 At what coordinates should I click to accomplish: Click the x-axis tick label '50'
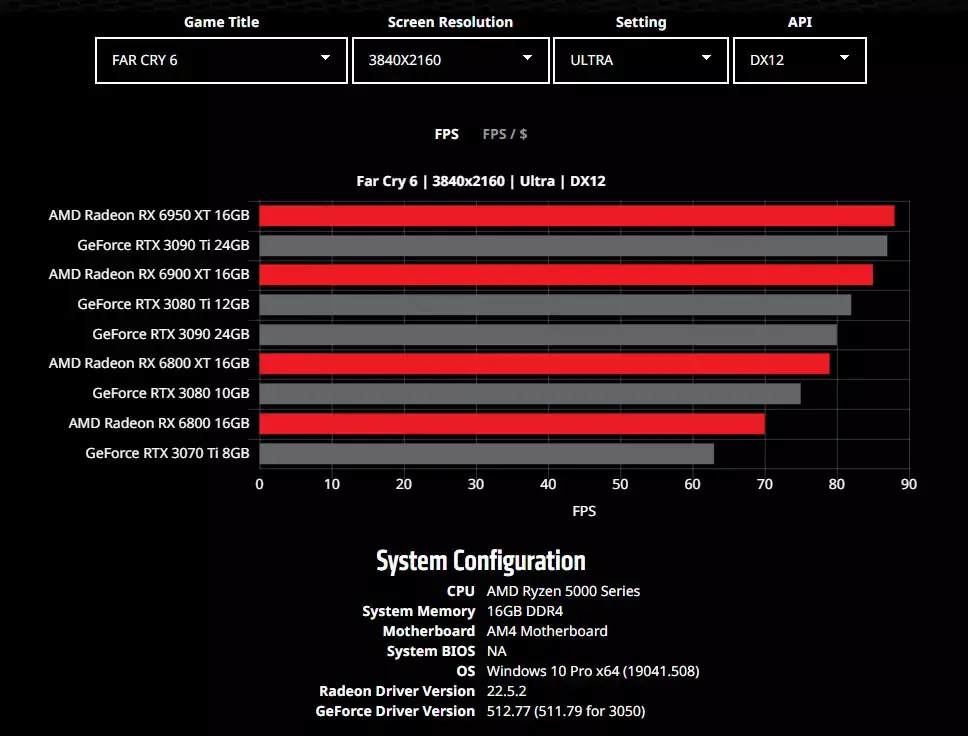click(620, 484)
